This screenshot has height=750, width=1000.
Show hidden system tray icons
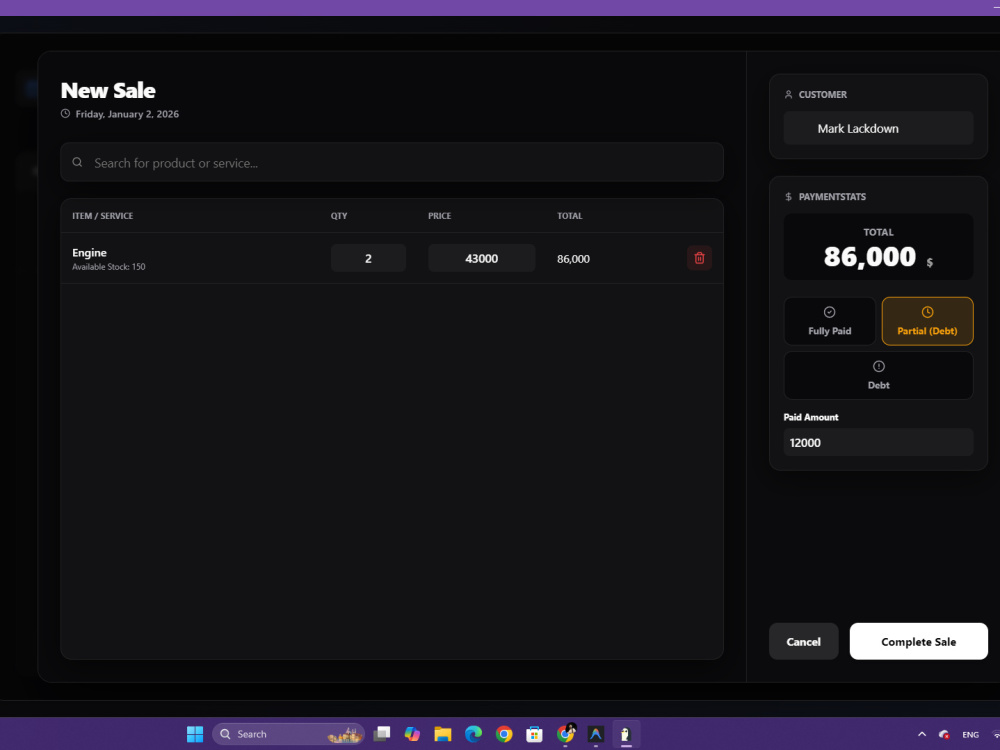922,734
